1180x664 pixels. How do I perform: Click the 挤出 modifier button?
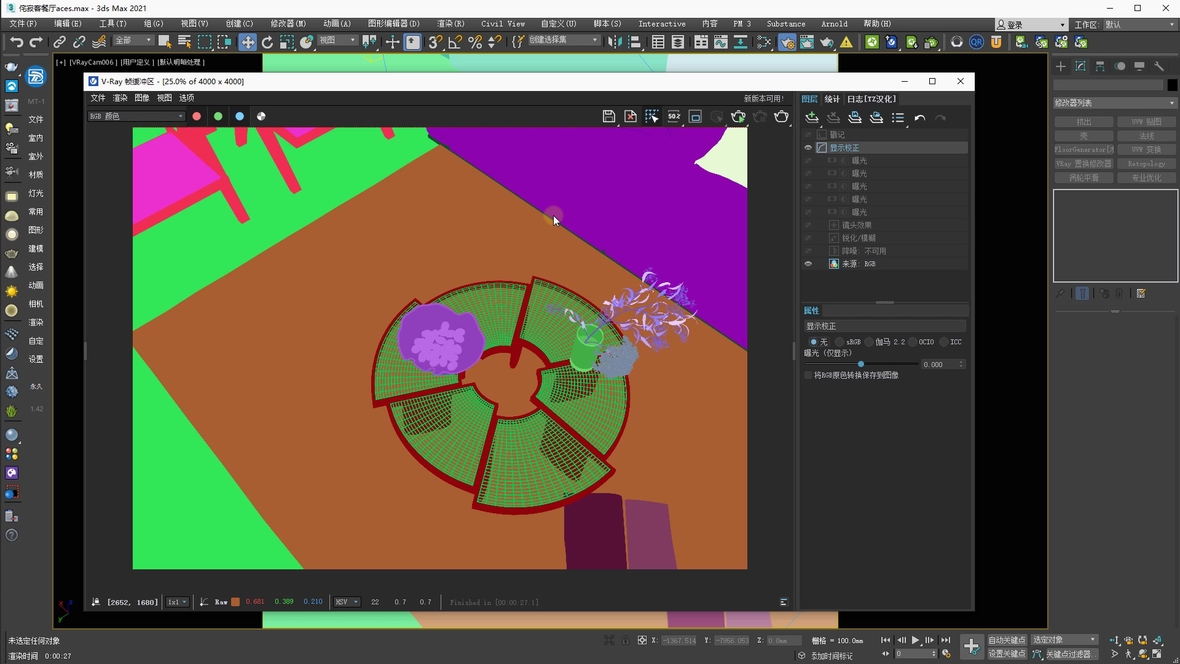click(x=1083, y=122)
